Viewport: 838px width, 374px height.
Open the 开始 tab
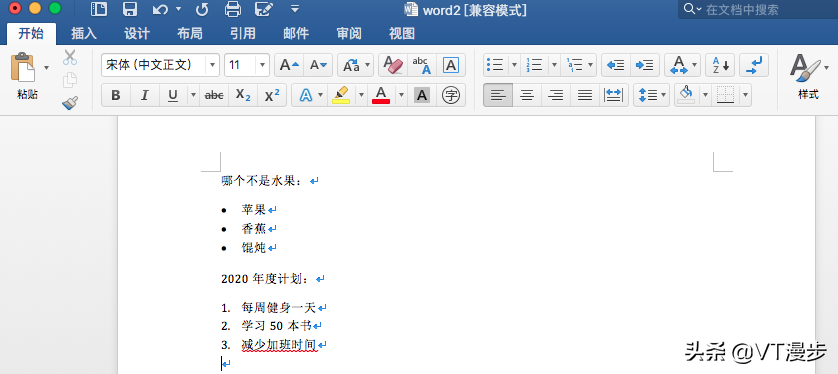31,33
